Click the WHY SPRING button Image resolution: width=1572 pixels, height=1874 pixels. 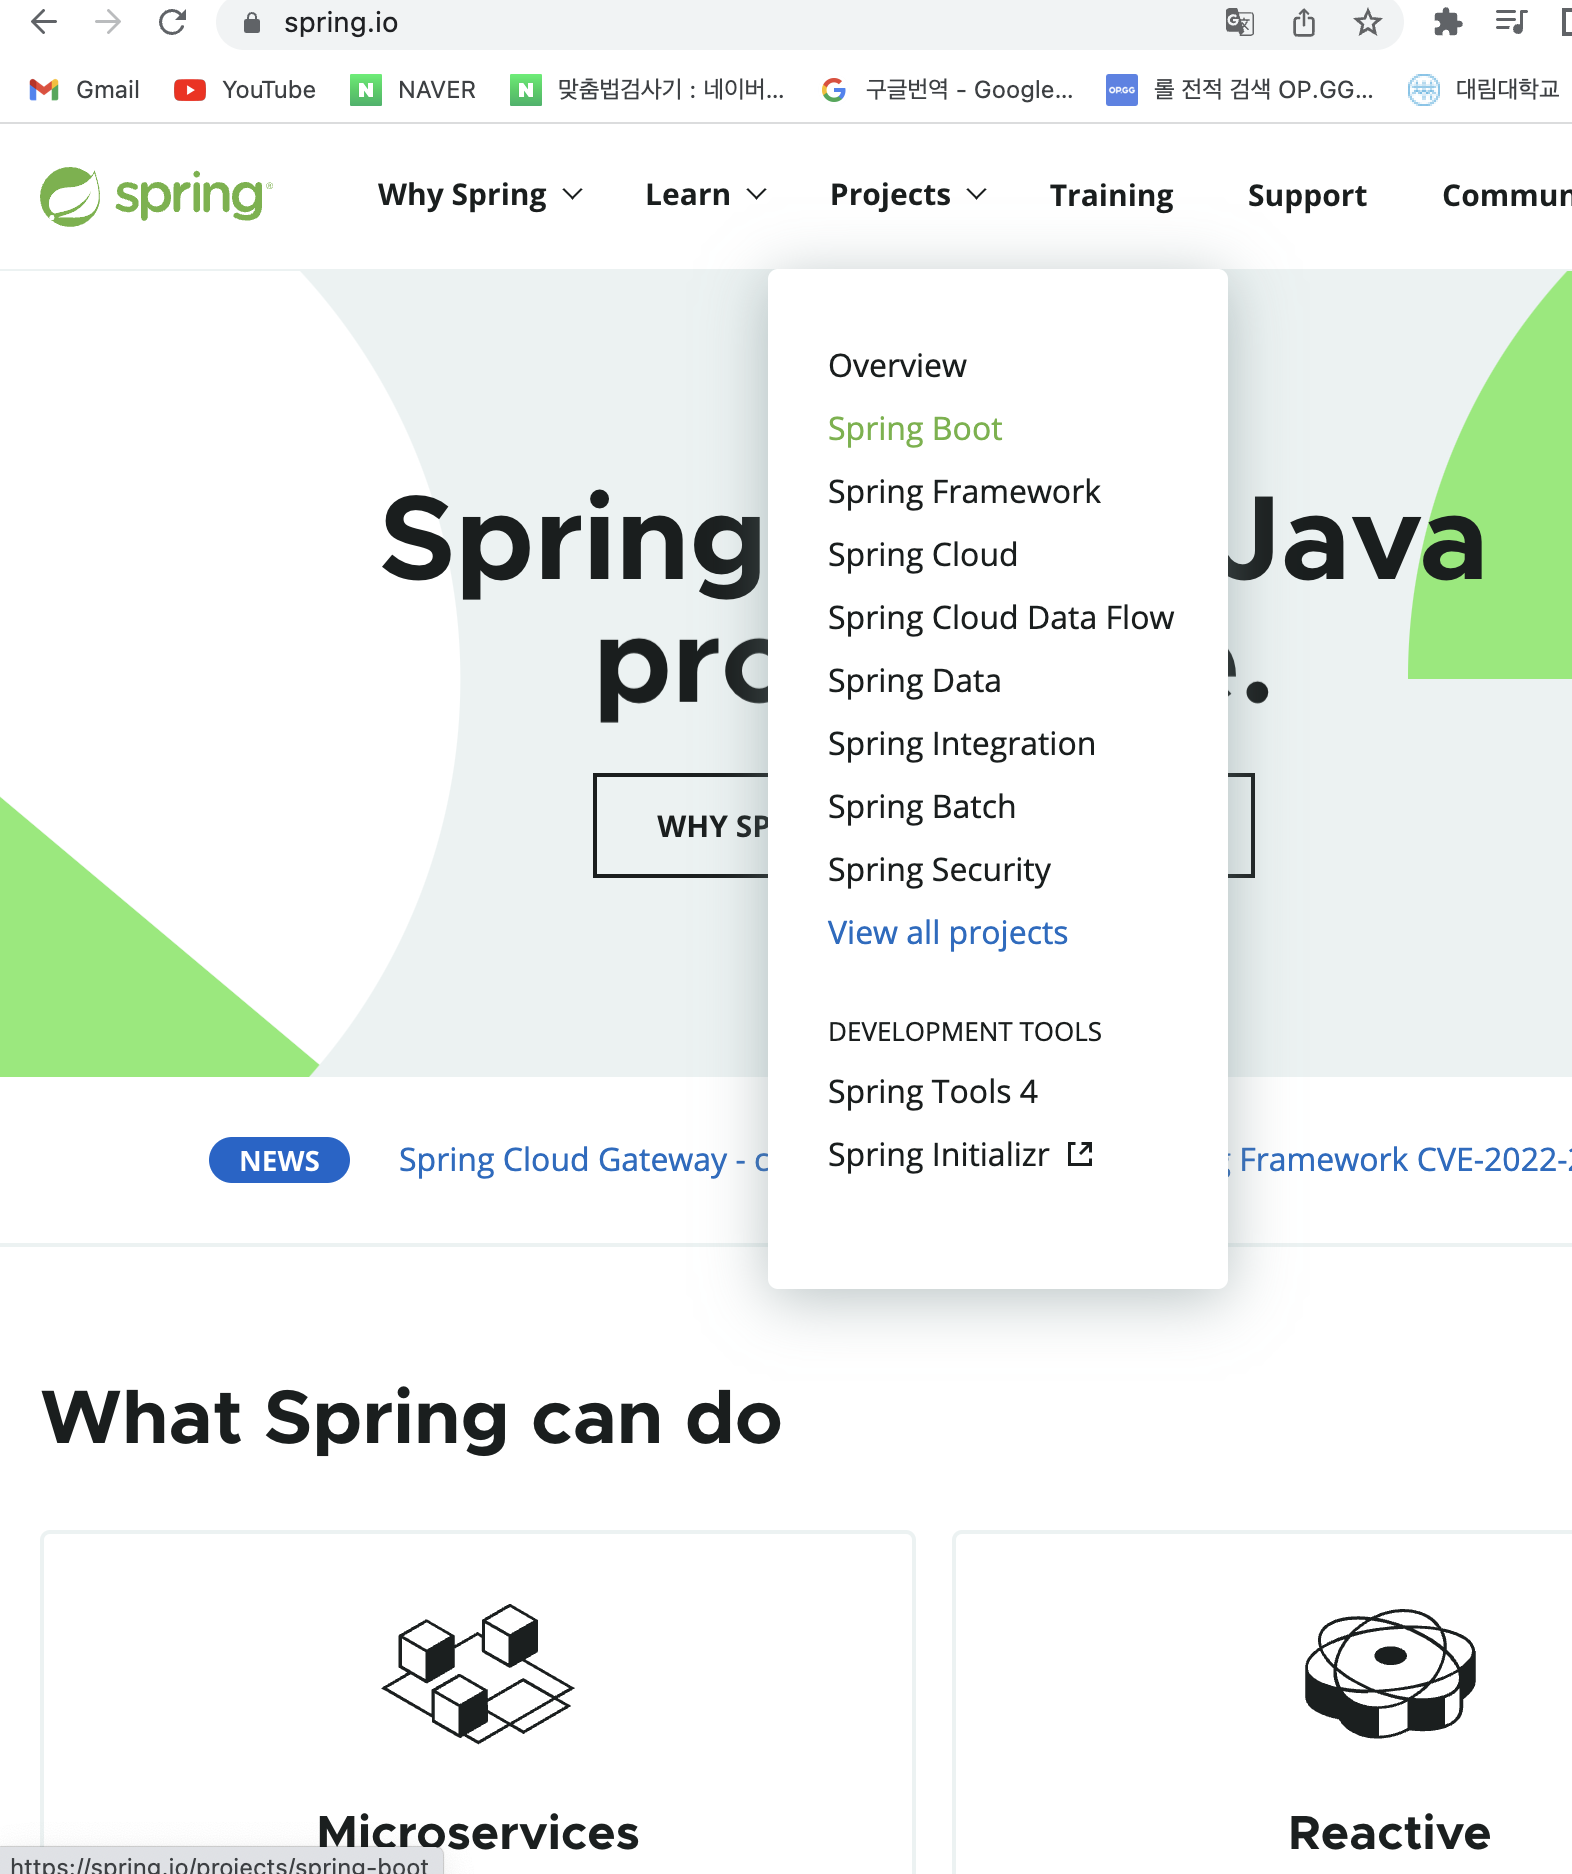[x=682, y=826]
